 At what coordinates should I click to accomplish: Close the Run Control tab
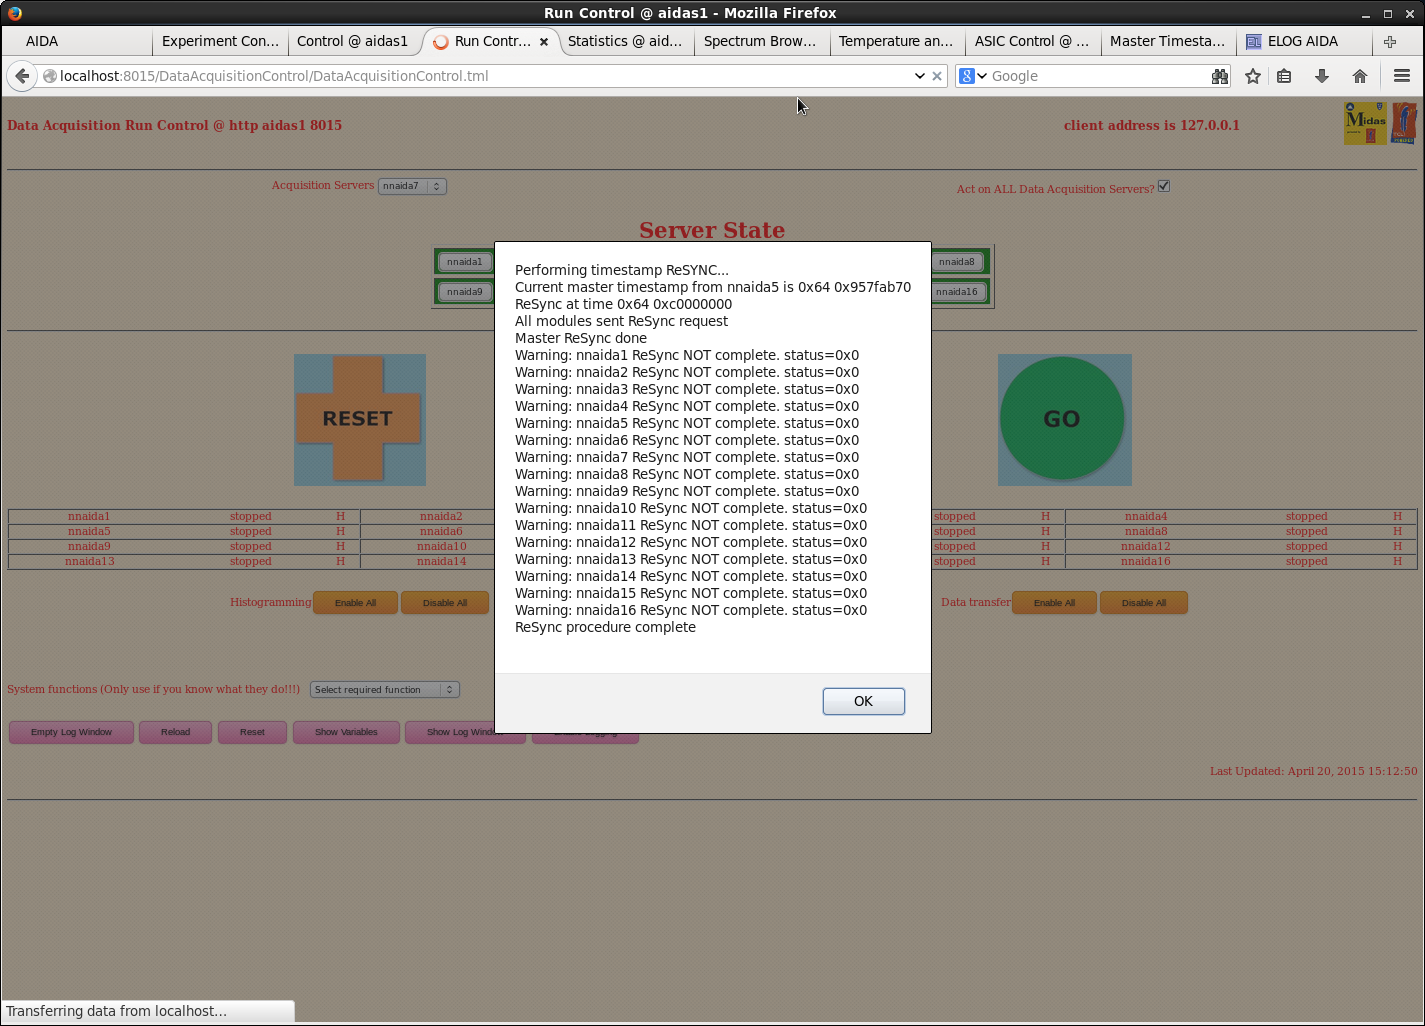tap(544, 42)
